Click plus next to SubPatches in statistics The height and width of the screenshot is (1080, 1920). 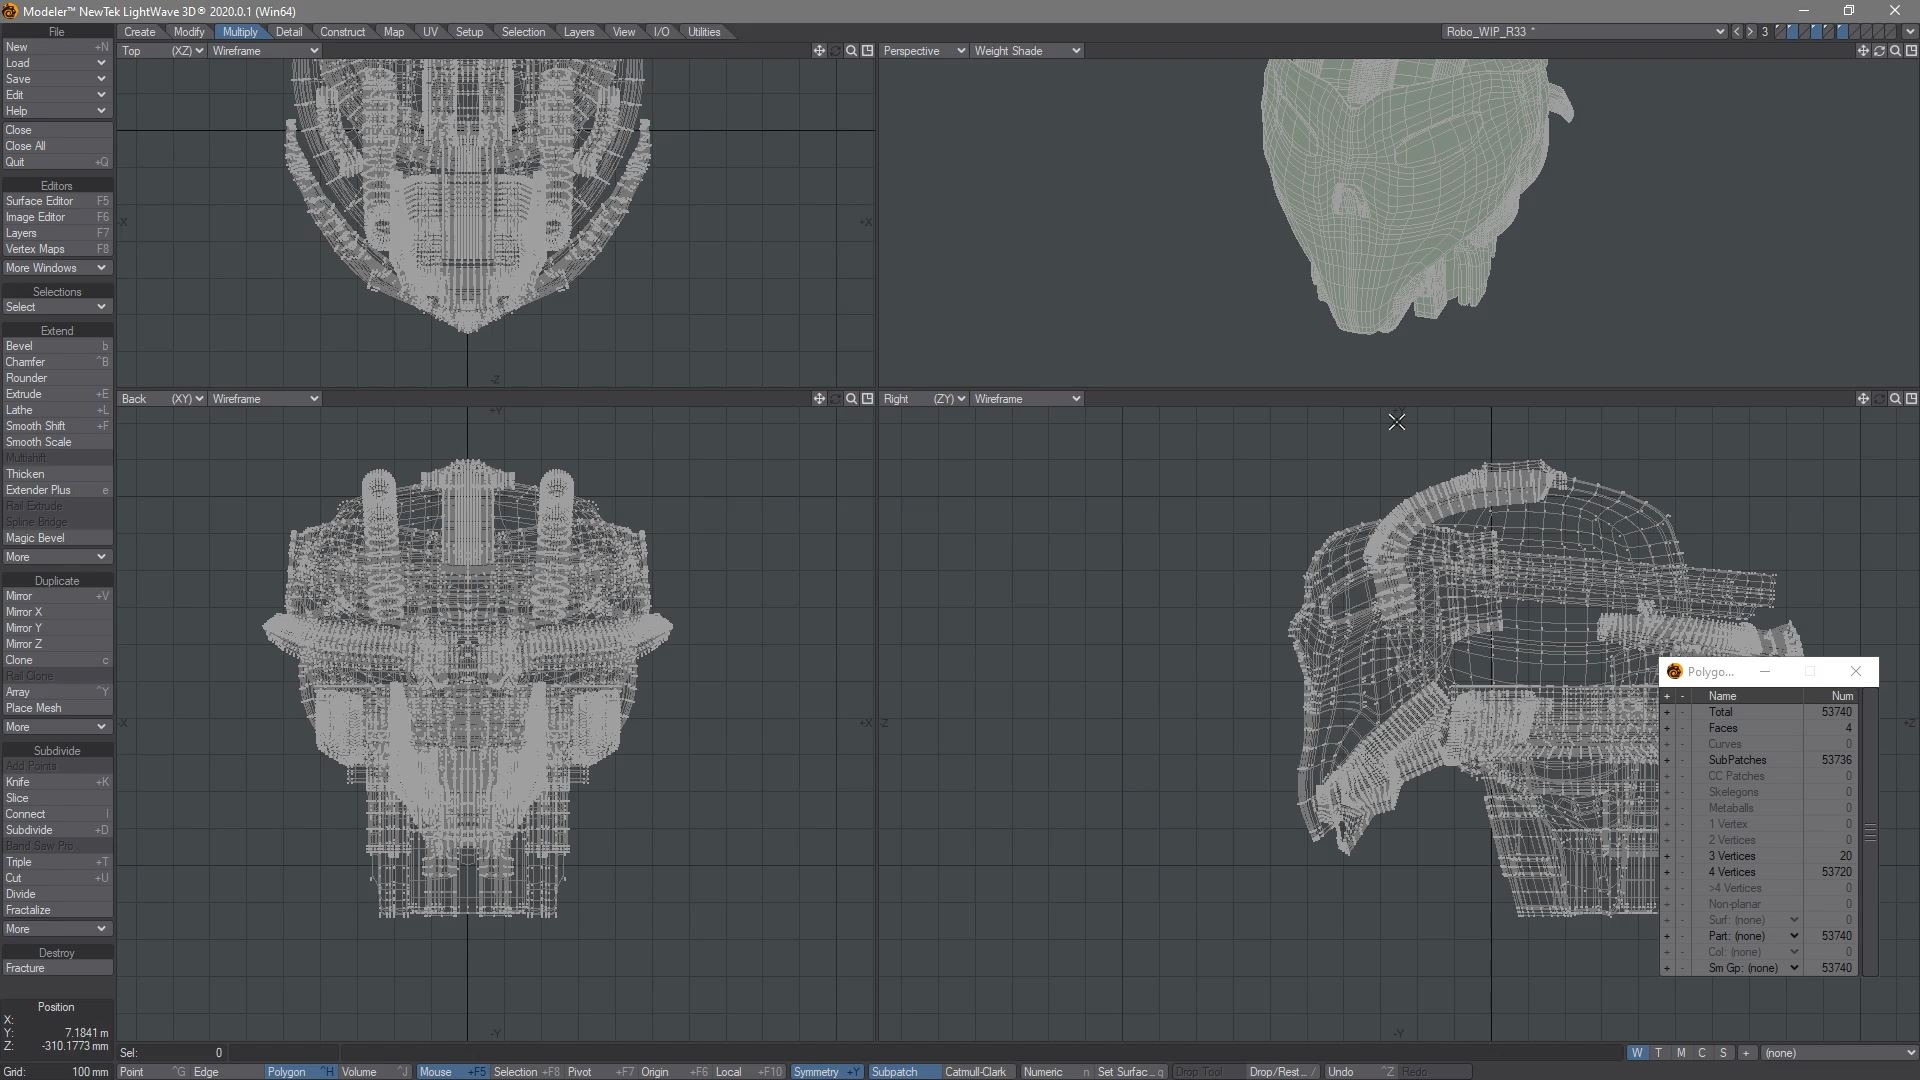click(1667, 760)
